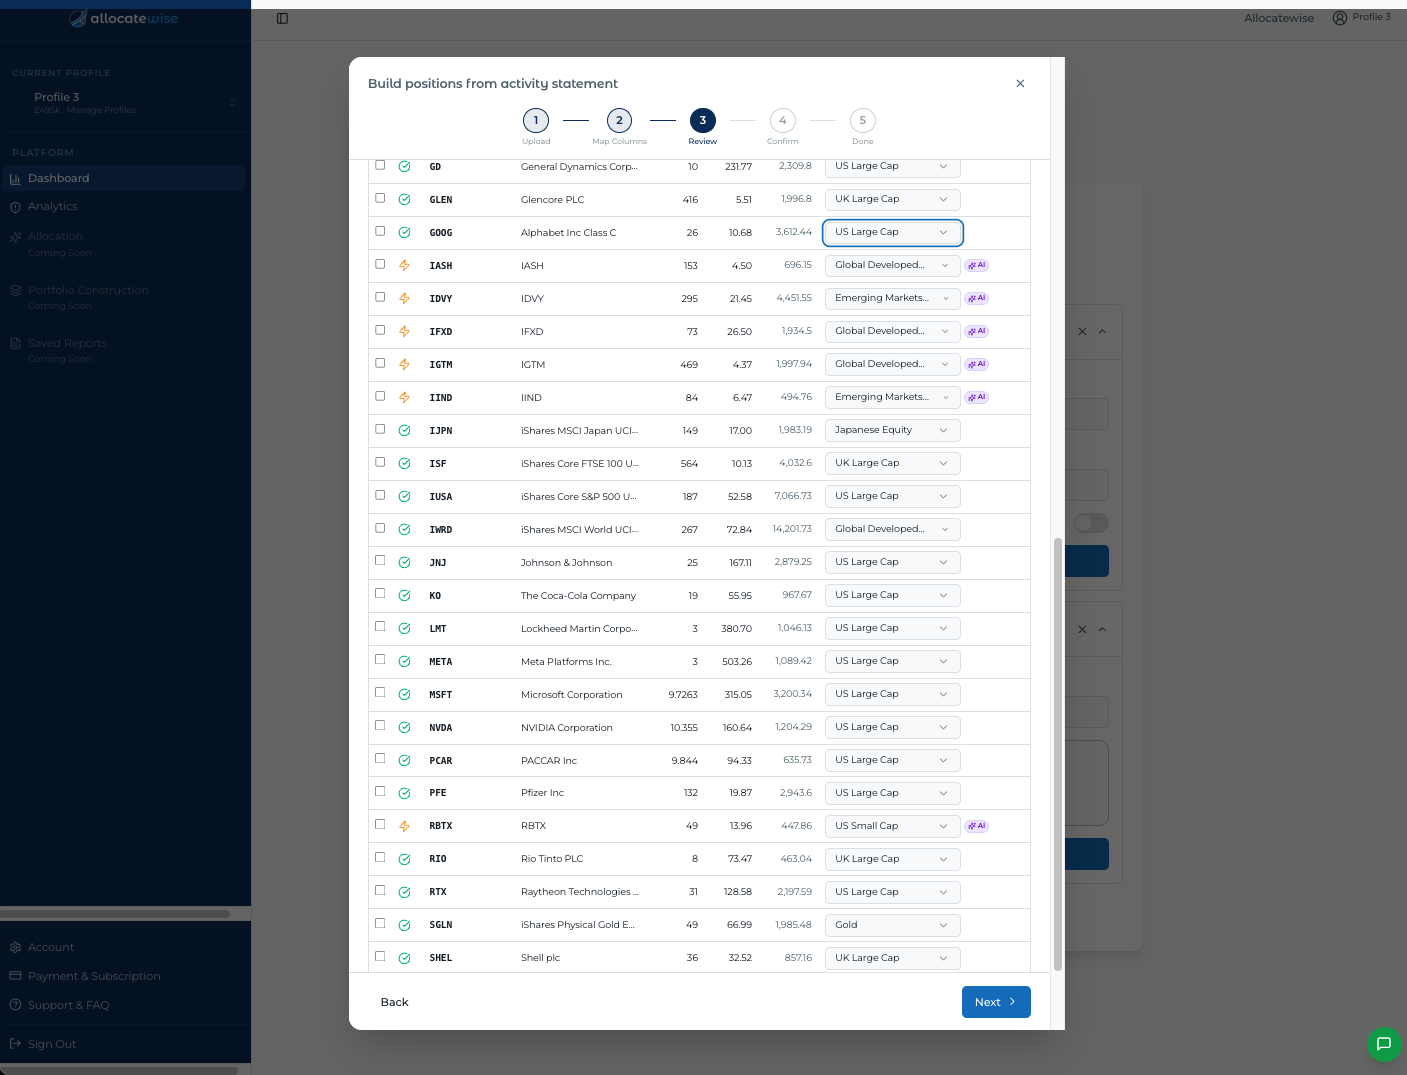Click the green check icon for MSFT

tap(404, 695)
